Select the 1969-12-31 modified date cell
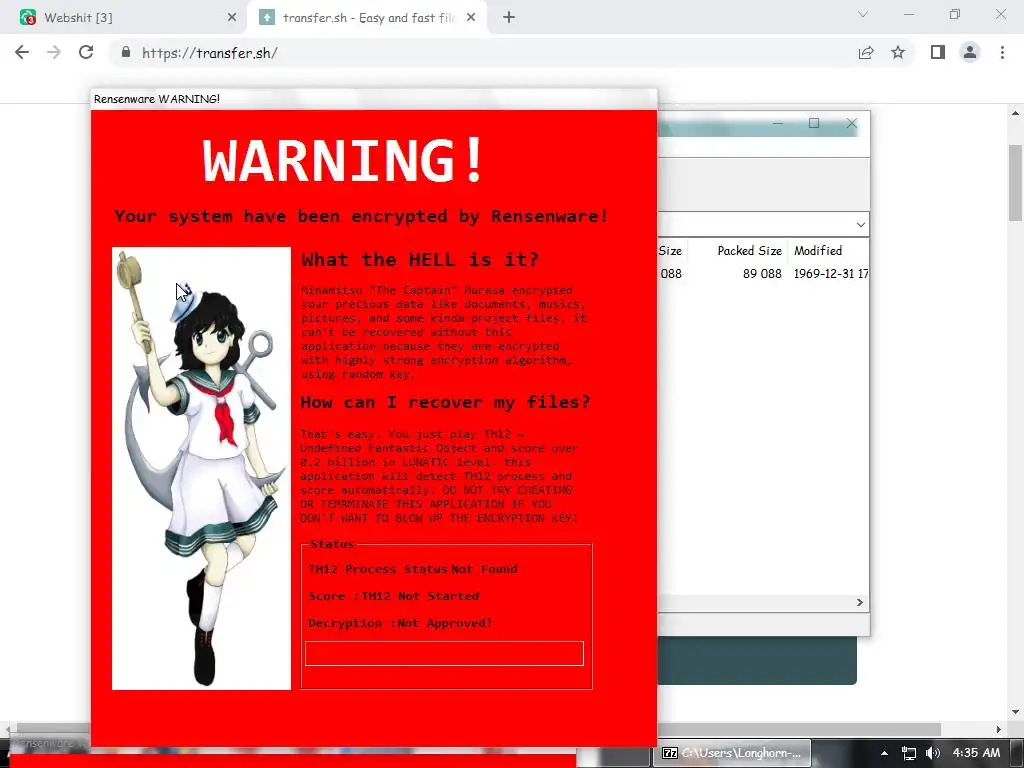This screenshot has height=768, width=1024. (831, 274)
